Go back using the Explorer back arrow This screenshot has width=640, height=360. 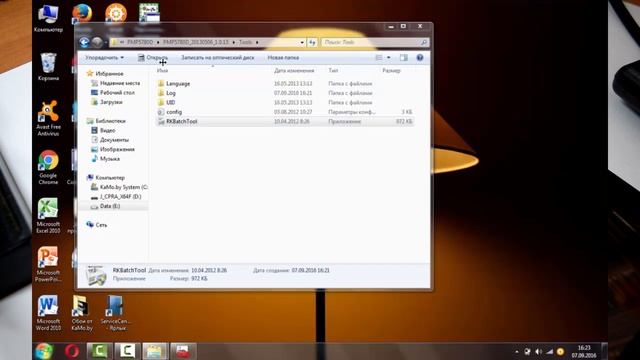pos(84,42)
